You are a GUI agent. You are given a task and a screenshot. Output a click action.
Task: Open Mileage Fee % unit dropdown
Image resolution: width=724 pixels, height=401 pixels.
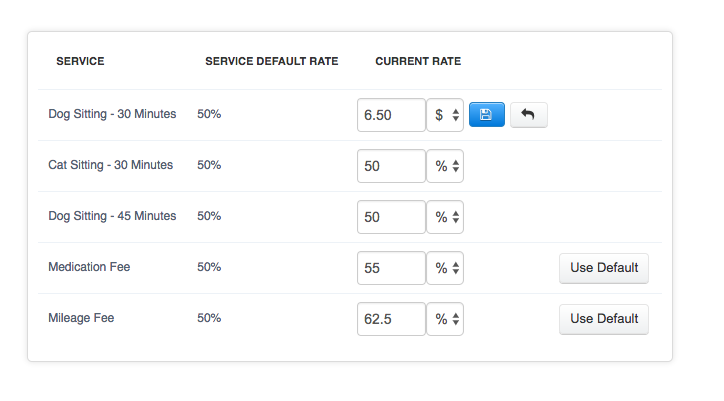click(x=445, y=319)
